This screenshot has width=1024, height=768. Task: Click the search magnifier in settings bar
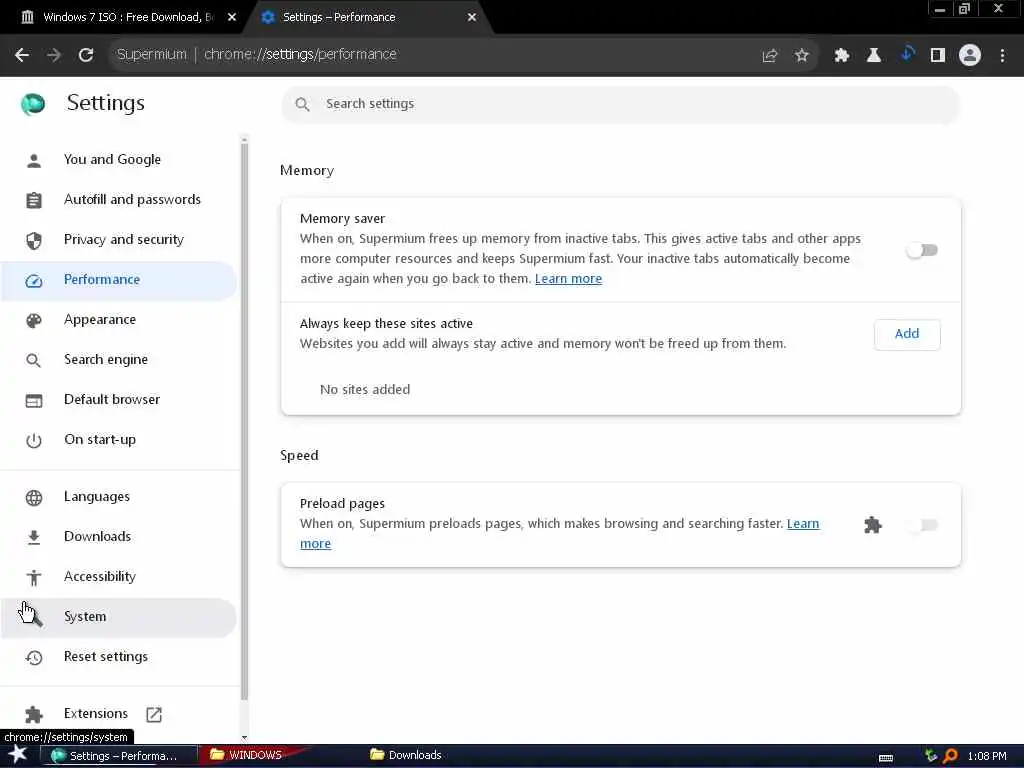(x=302, y=104)
